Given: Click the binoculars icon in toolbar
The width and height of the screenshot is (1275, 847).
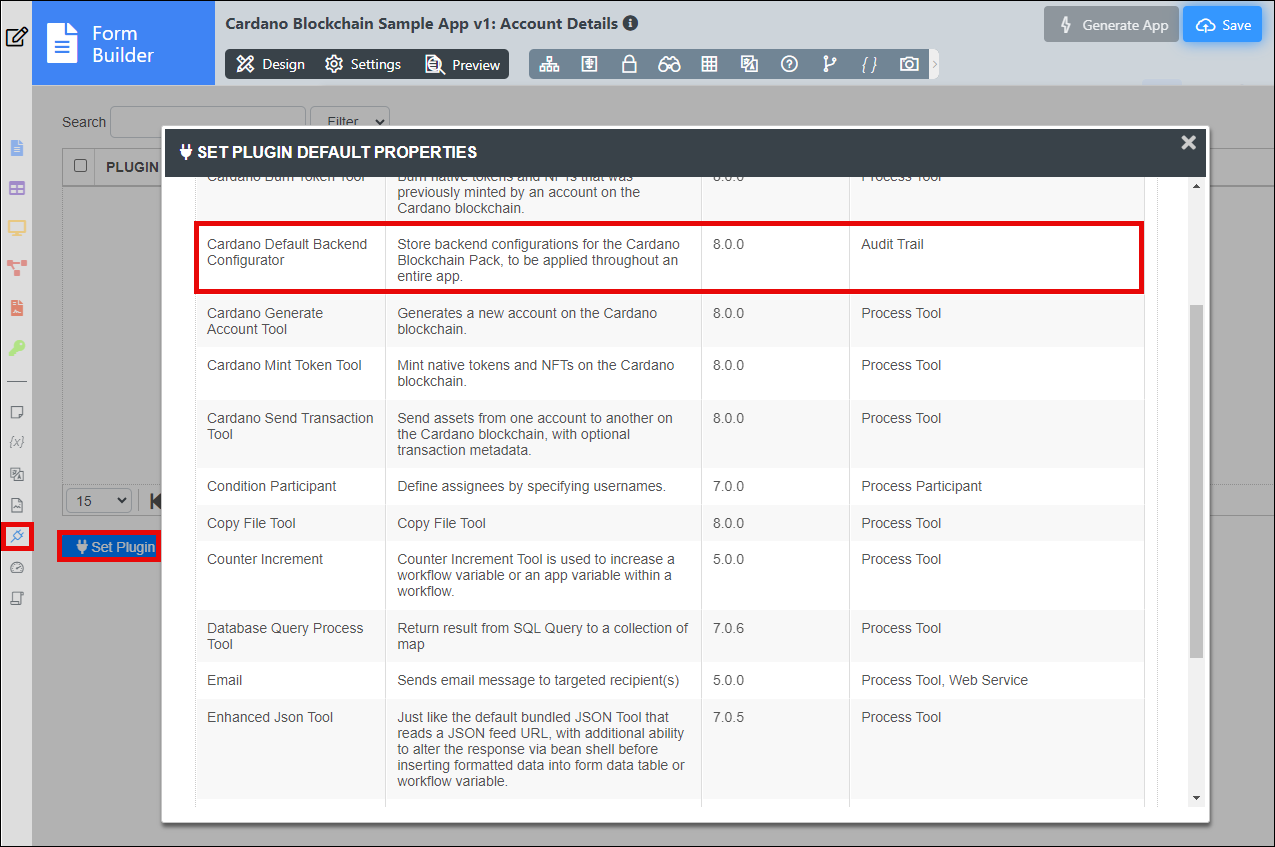Looking at the screenshot, I should [669, 64].
